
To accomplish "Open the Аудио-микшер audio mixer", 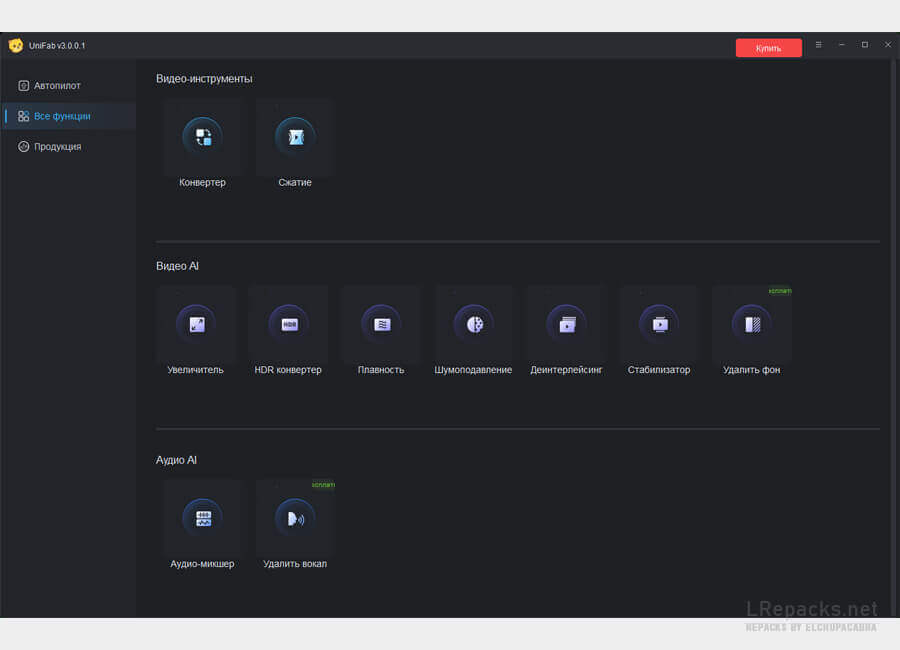I will tap(203, 518).
